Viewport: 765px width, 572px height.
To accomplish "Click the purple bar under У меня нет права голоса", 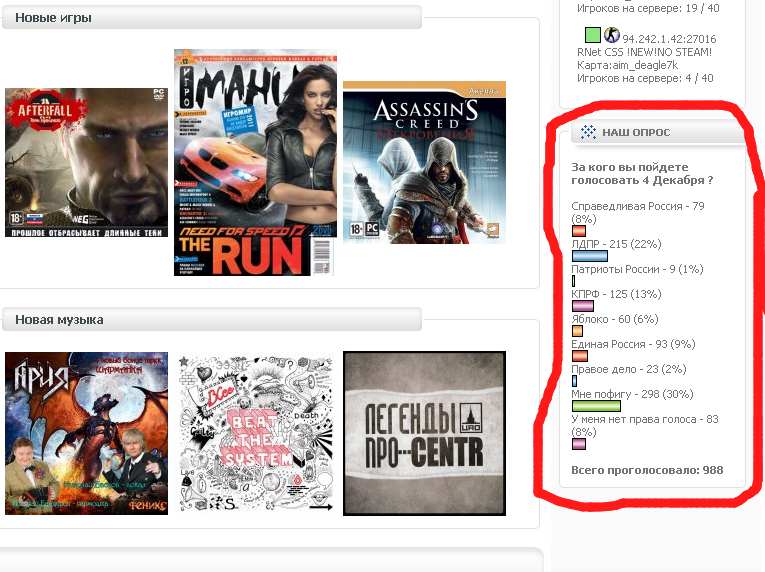I will [579, 444].
